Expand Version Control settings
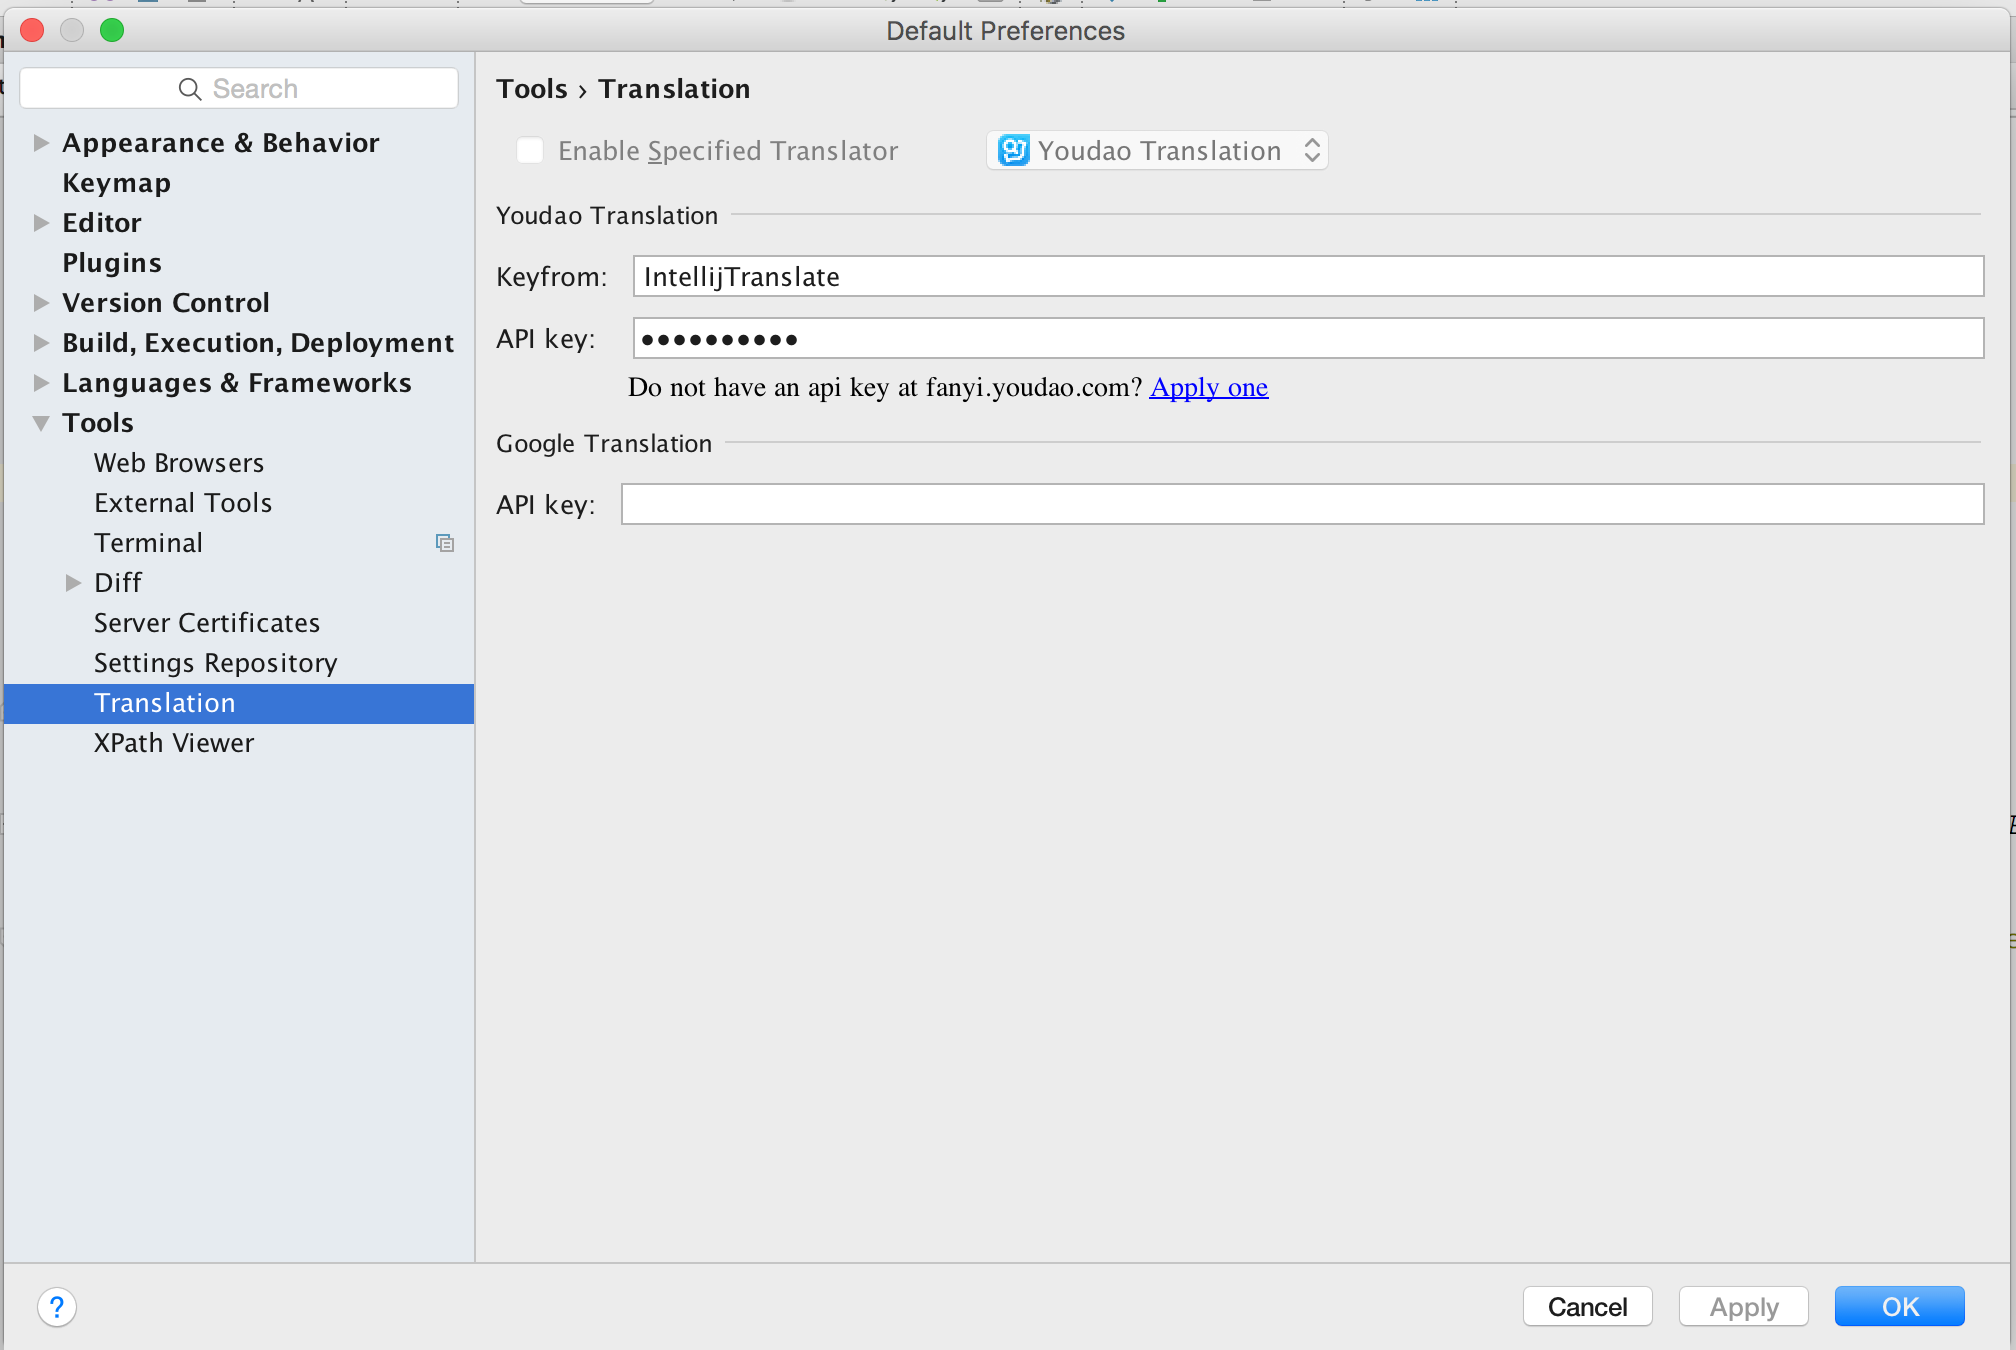The image size is (2016, 1350). (41, 303)
